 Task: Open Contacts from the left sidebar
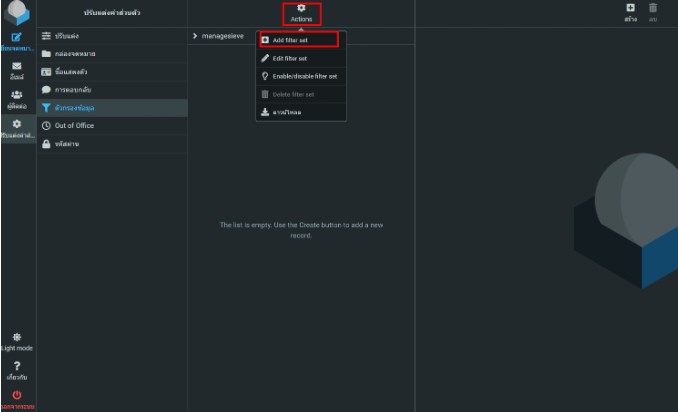17,98
